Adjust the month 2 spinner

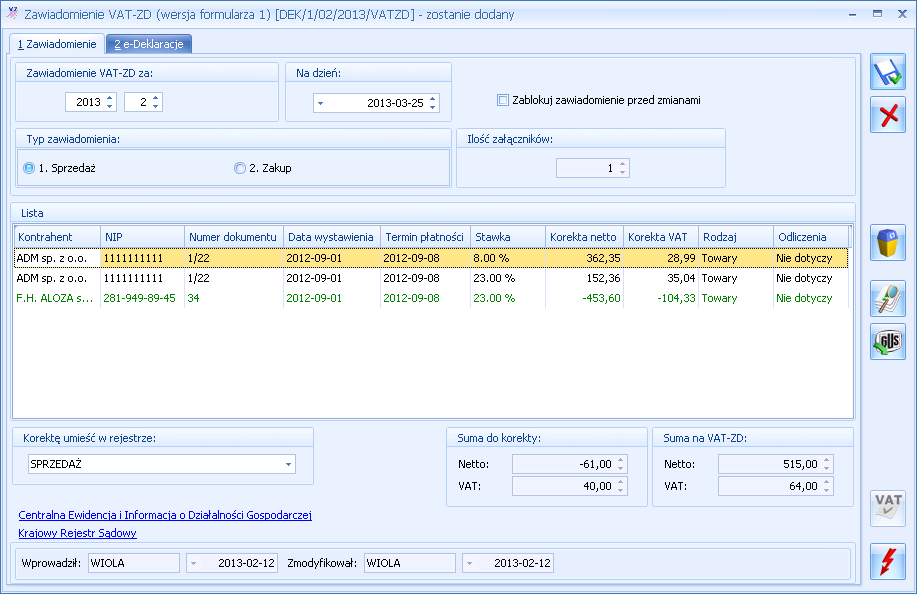point(156,102)
